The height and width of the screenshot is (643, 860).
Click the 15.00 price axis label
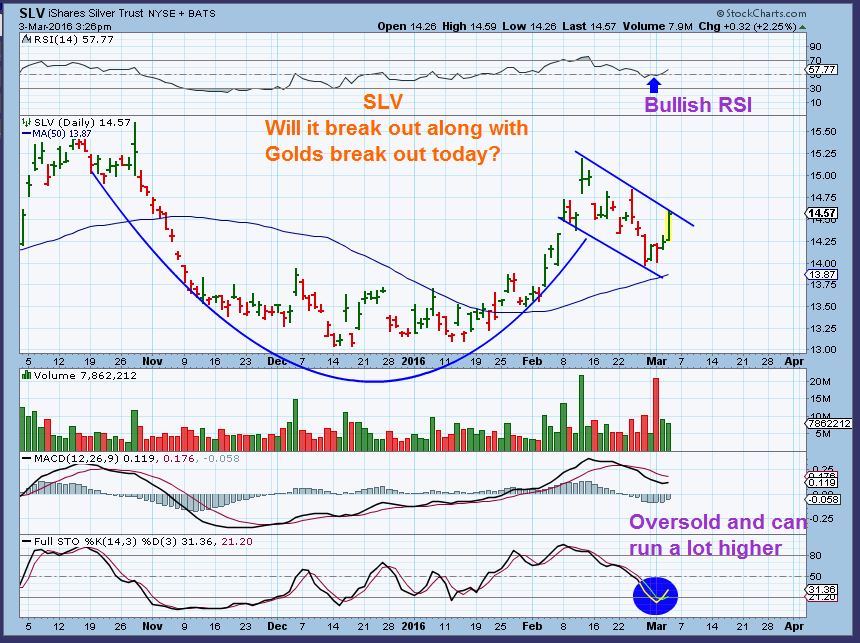tap(823, 176)
